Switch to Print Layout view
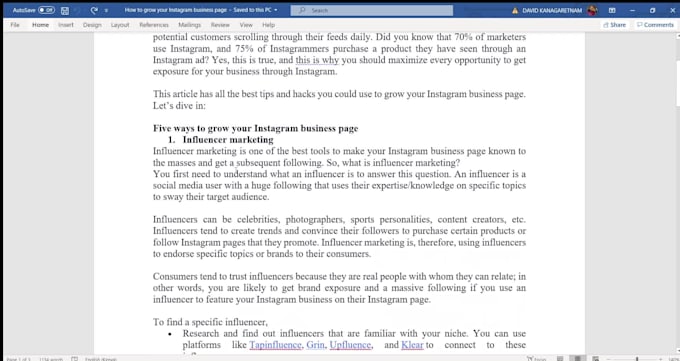This screenshot has height=361, width=680. pyautogui.click(x=578, y=358)
